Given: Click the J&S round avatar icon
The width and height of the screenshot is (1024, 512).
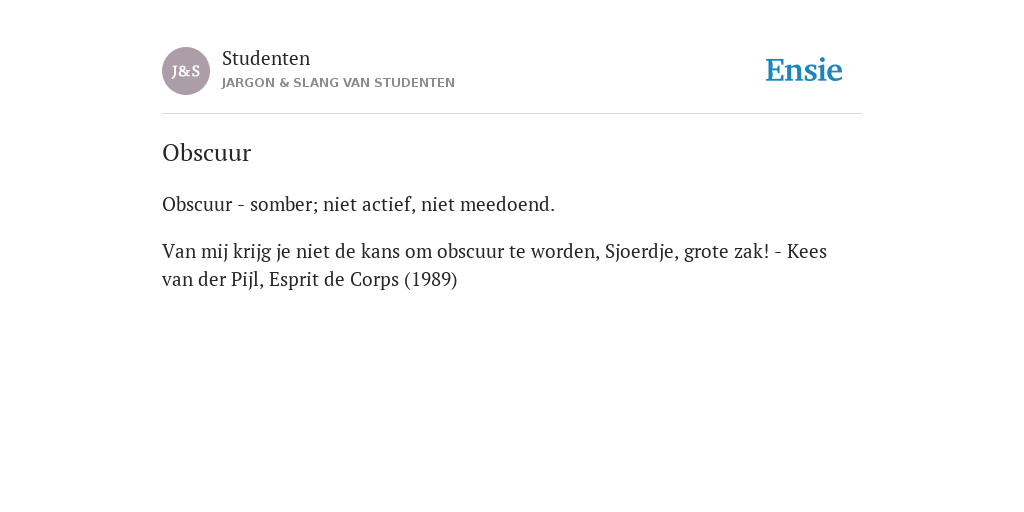Looking at the screenshot, I should coord(186,71).
